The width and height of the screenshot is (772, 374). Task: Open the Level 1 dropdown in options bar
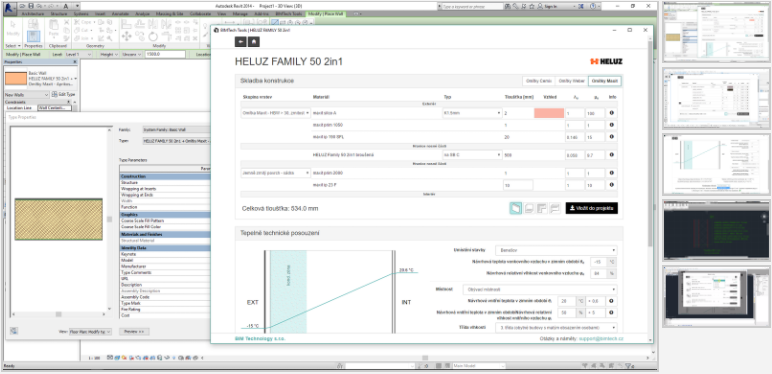point(79,55)
